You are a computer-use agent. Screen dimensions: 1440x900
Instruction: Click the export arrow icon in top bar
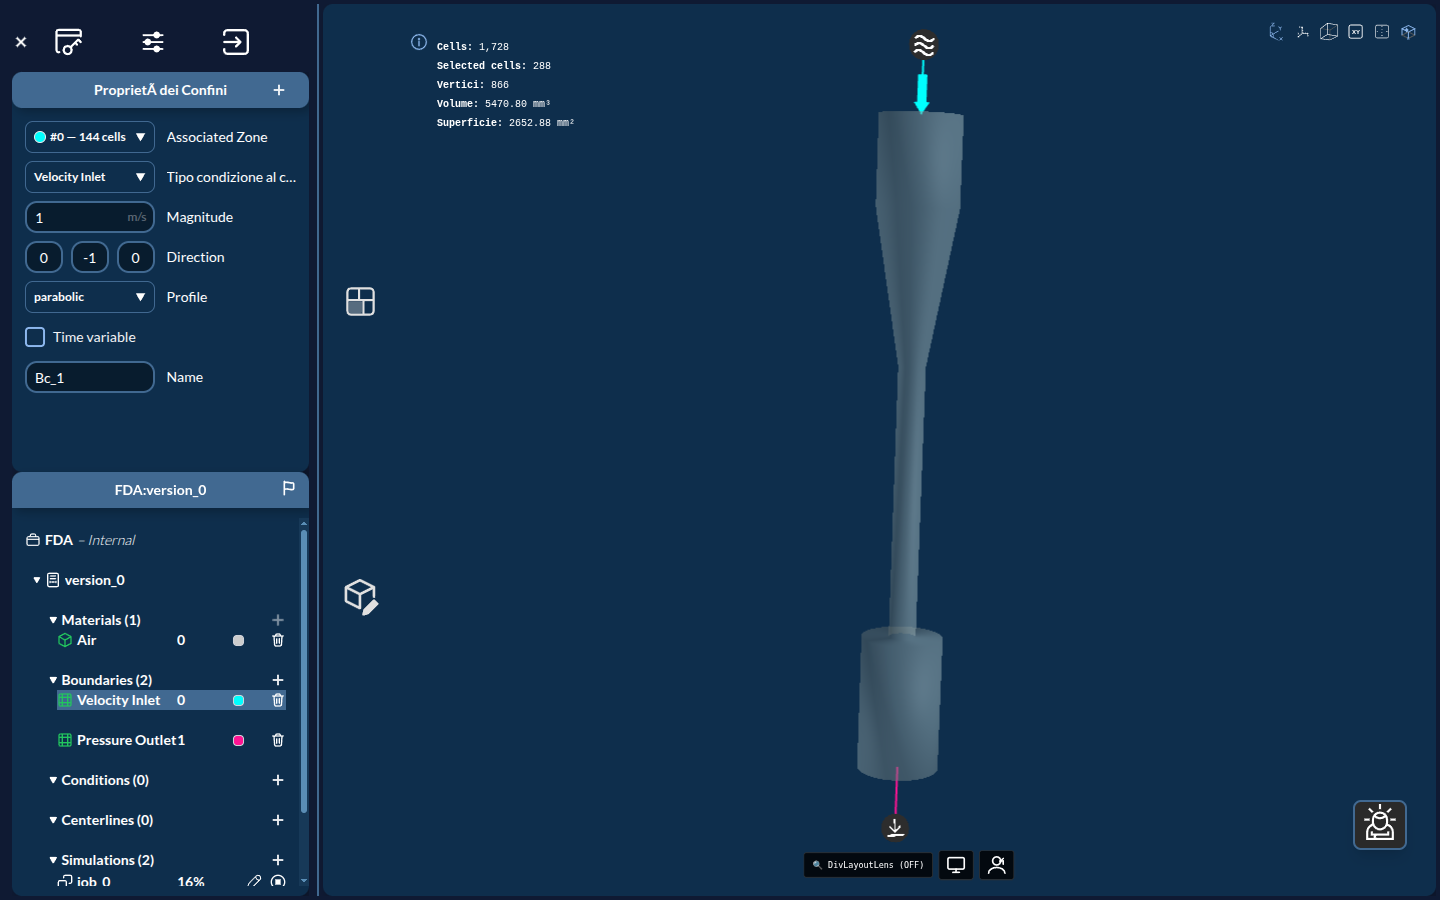pos(235,42)
